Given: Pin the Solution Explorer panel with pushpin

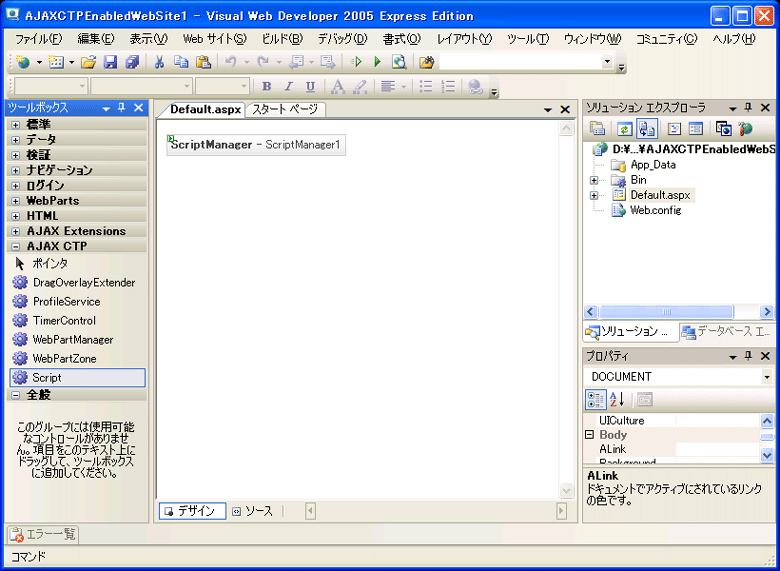Looking at the screenshot, I should pyautogui.click(x=748, y=107).
